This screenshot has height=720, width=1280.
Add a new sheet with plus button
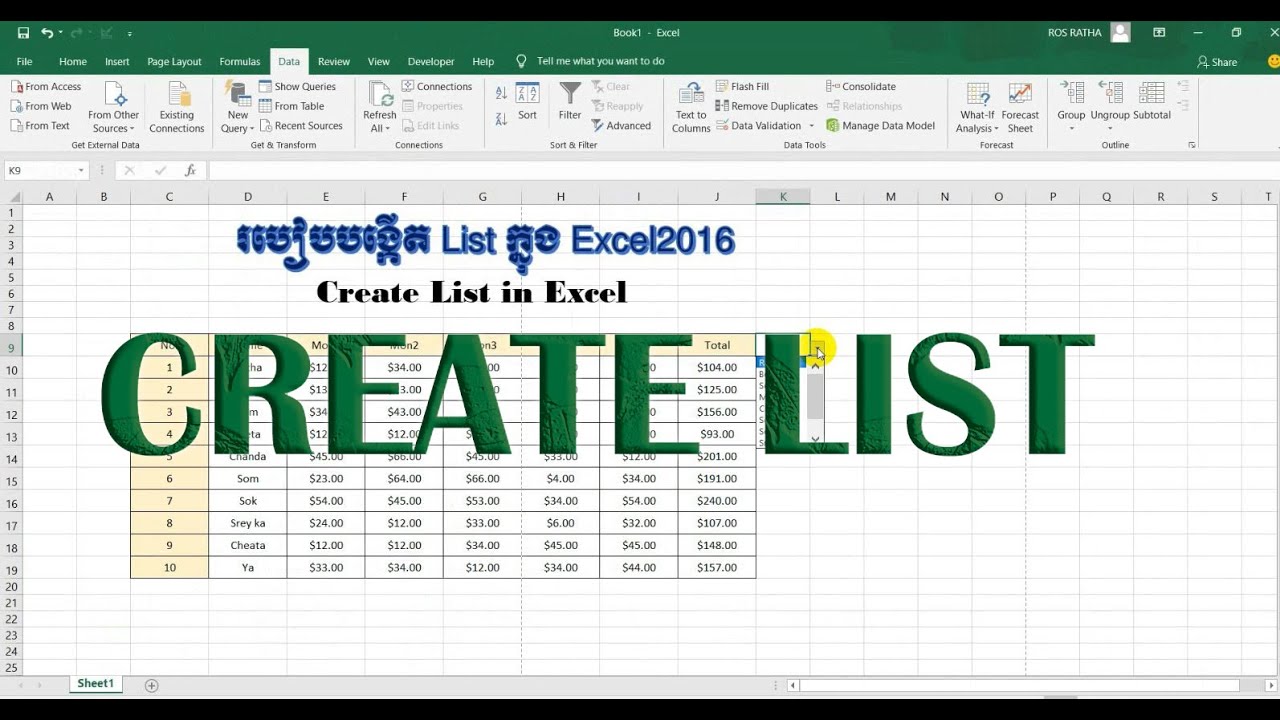[152, 685]
